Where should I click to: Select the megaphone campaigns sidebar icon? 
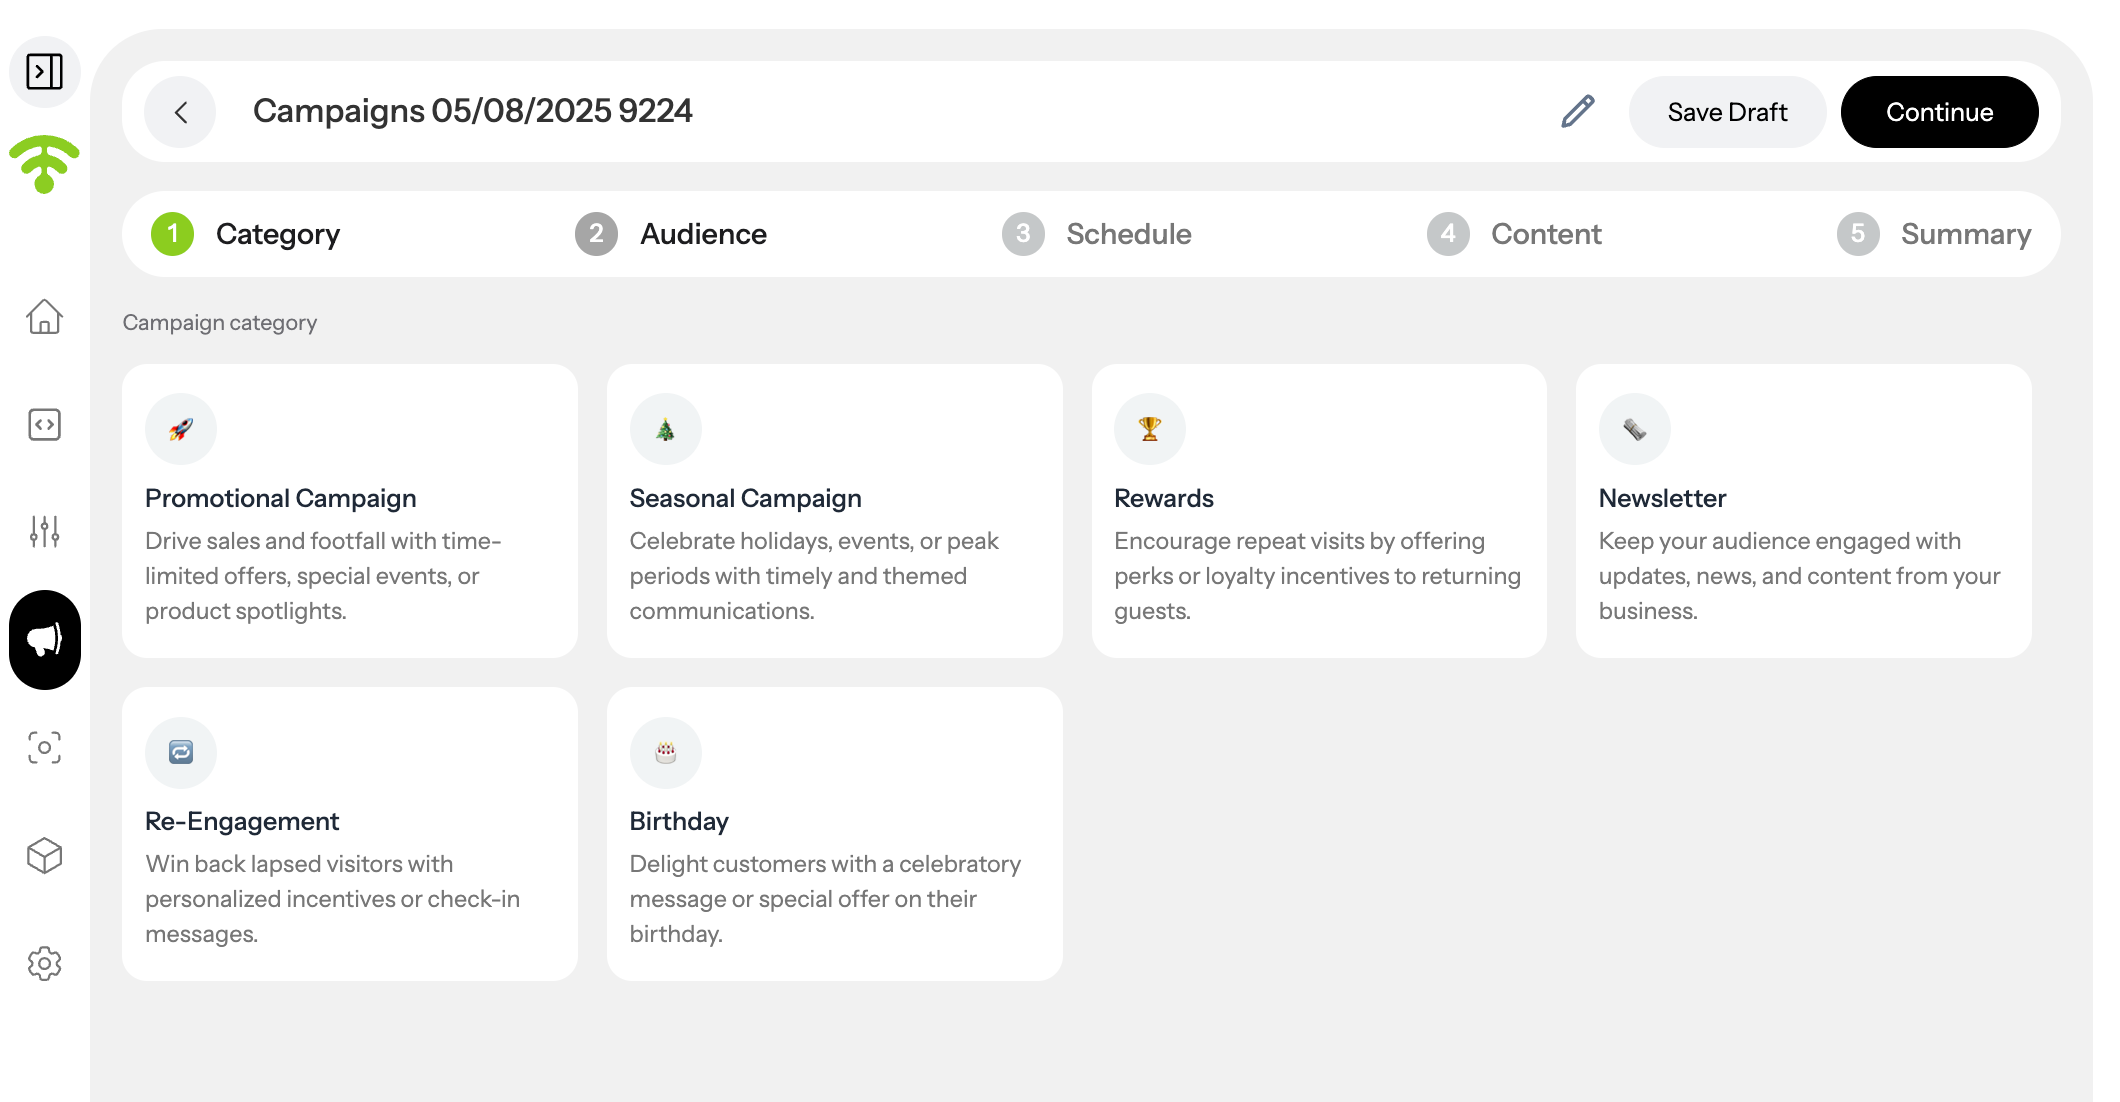click(45, 640)
